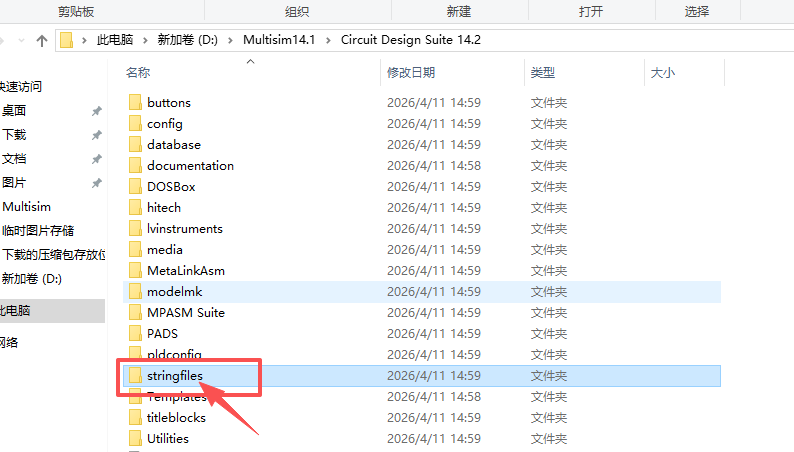Expand chevron before 此电脑 in address bar
794x452 pixels.
[x=84, y=40]
